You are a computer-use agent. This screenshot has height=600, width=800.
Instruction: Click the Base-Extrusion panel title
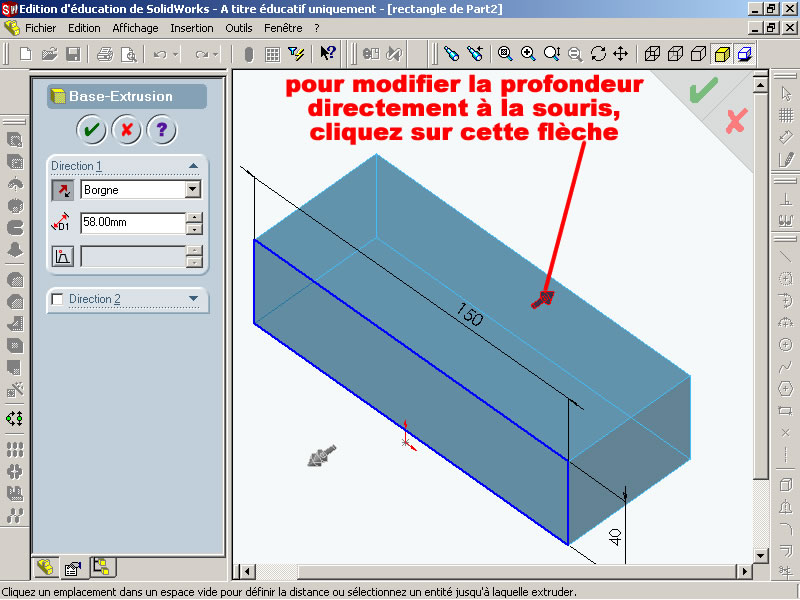click(121, 96)
